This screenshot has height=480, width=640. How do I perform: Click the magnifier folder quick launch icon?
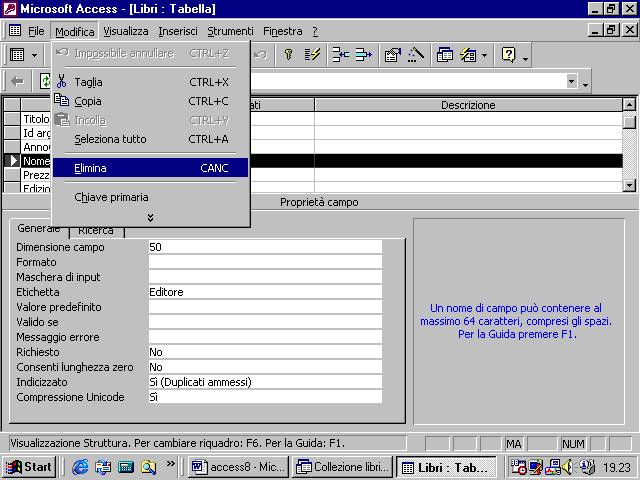(148, 467)
